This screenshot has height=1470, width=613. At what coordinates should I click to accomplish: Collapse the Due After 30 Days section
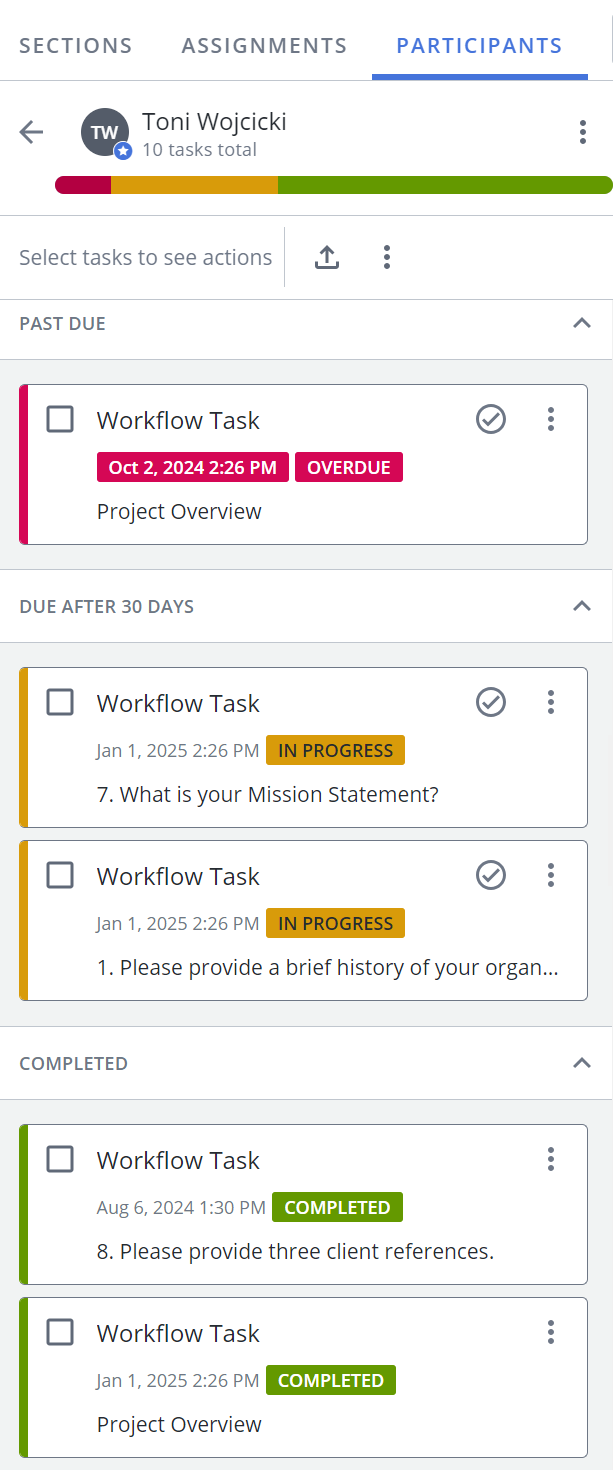pyautogui.click(x=582, y=606)
